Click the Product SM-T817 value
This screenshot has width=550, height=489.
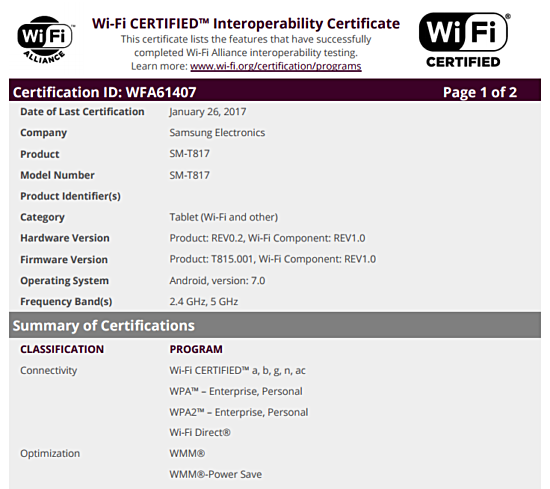[x=189, y=154]
